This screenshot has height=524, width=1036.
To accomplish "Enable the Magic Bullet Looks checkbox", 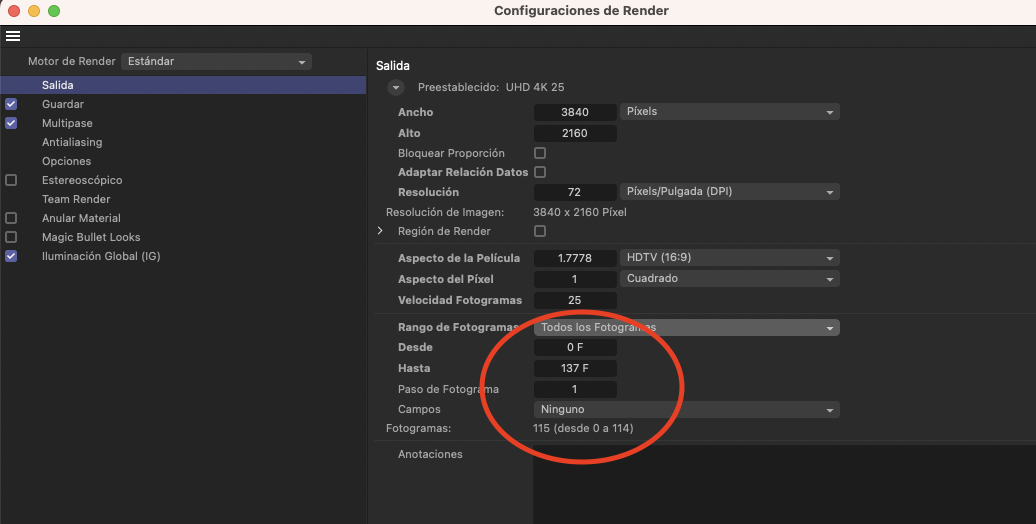I will [11, 237].
